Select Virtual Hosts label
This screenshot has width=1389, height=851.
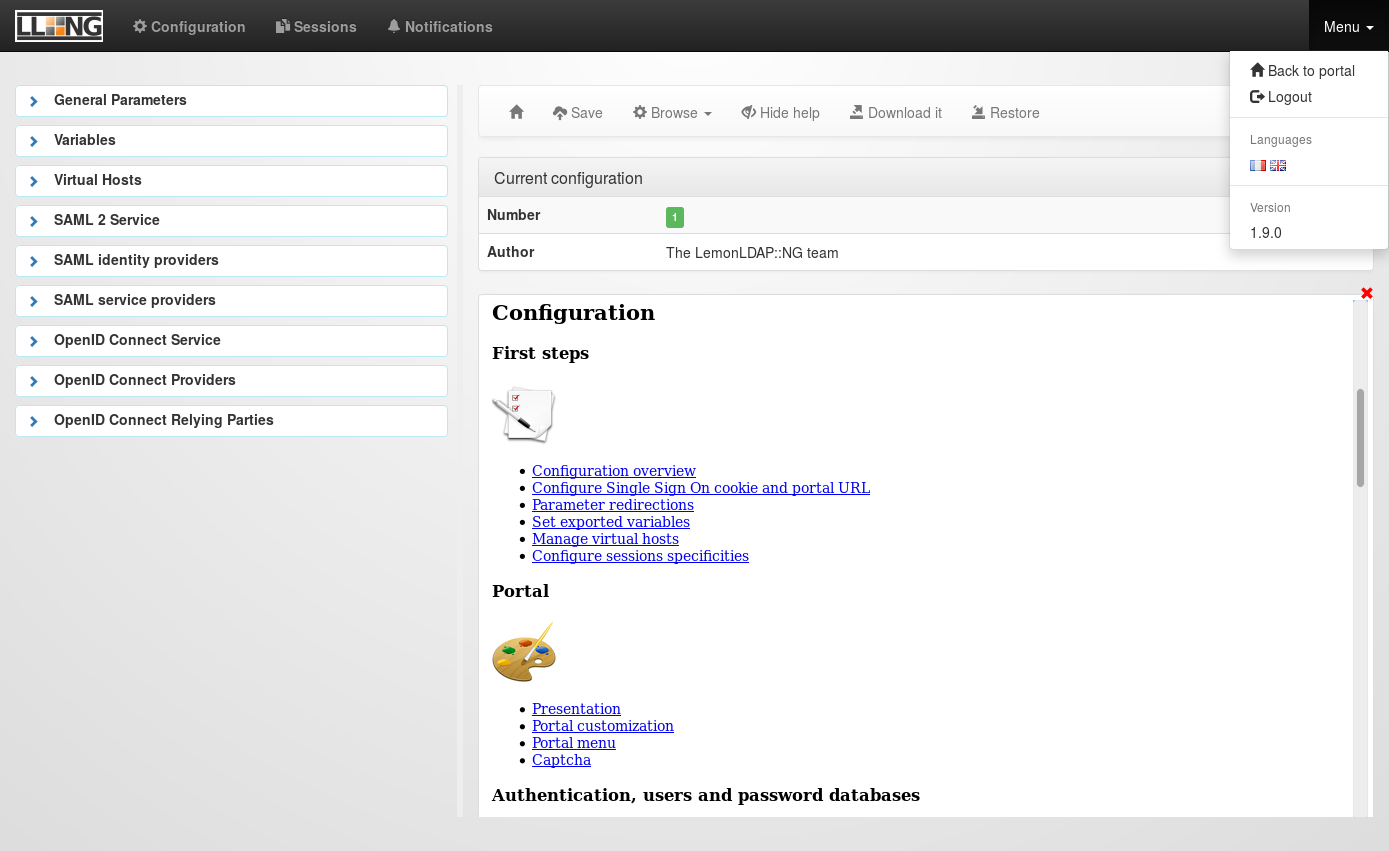coord(98,180)
